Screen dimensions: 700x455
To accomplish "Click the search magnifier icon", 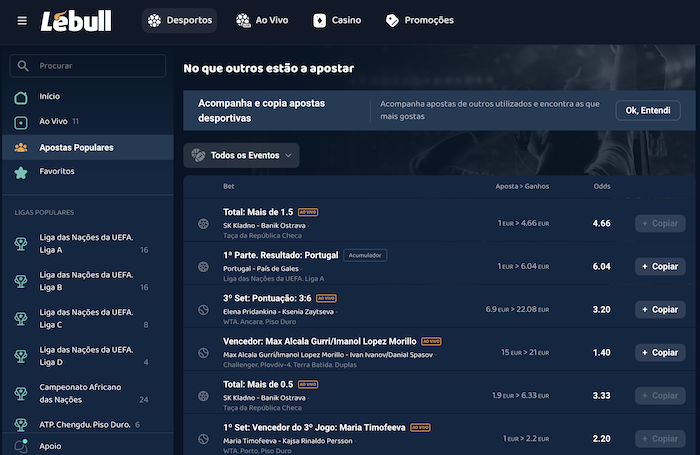I will tap(23, 66).
